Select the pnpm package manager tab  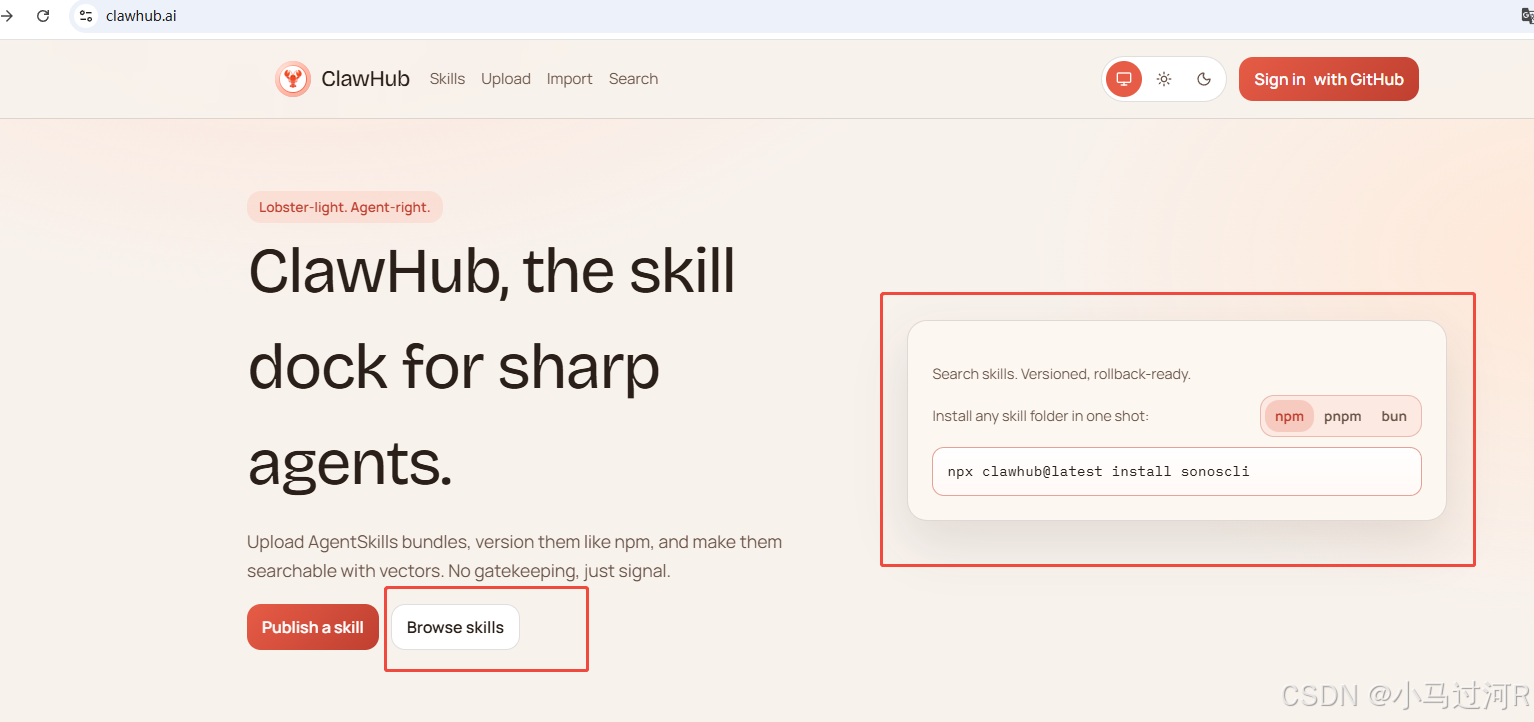click(1342, 416)
